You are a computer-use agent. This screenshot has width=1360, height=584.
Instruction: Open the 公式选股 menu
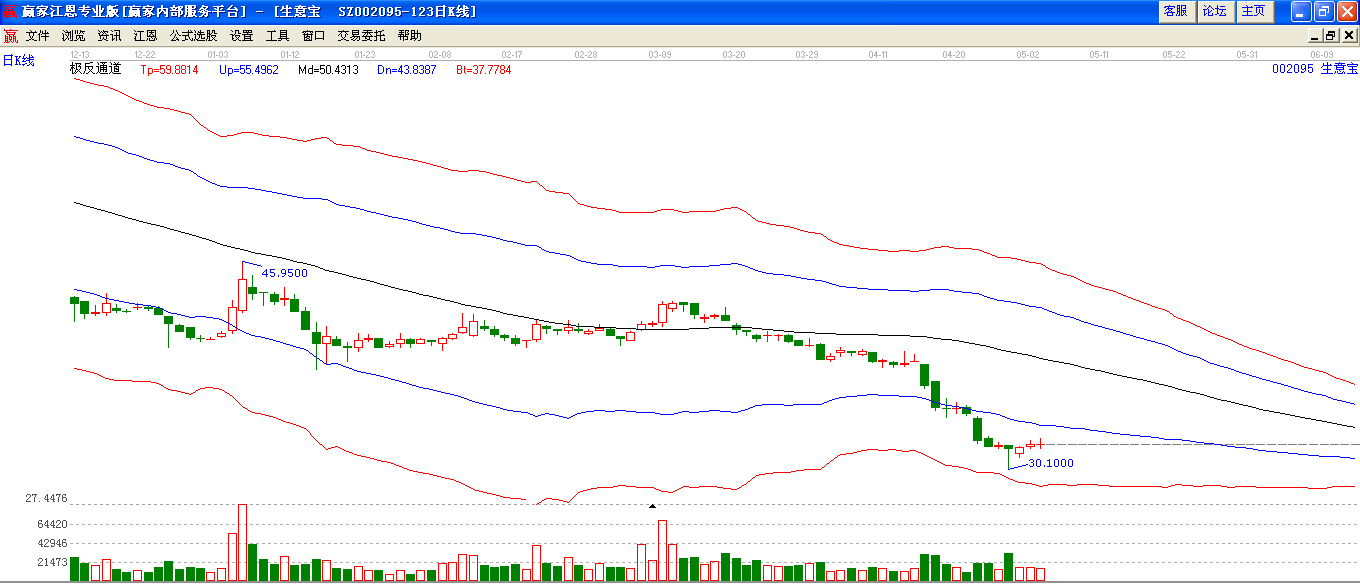coord(193,36)
